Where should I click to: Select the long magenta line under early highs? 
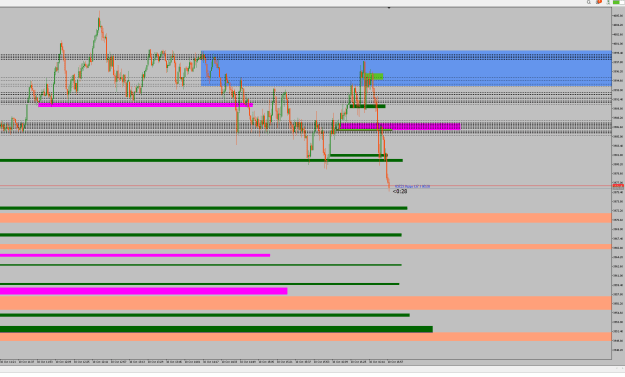pos(145,105)
